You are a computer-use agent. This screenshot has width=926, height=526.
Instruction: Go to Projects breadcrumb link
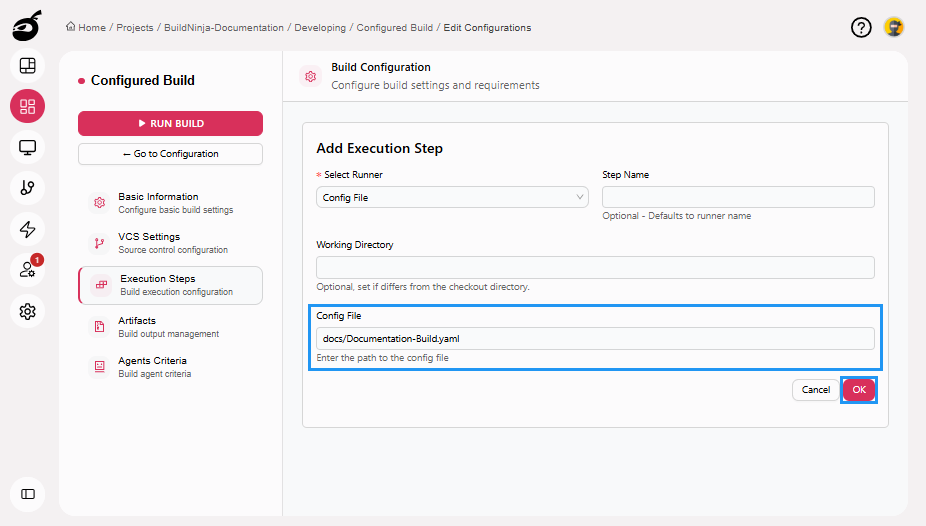click(135, 28)
